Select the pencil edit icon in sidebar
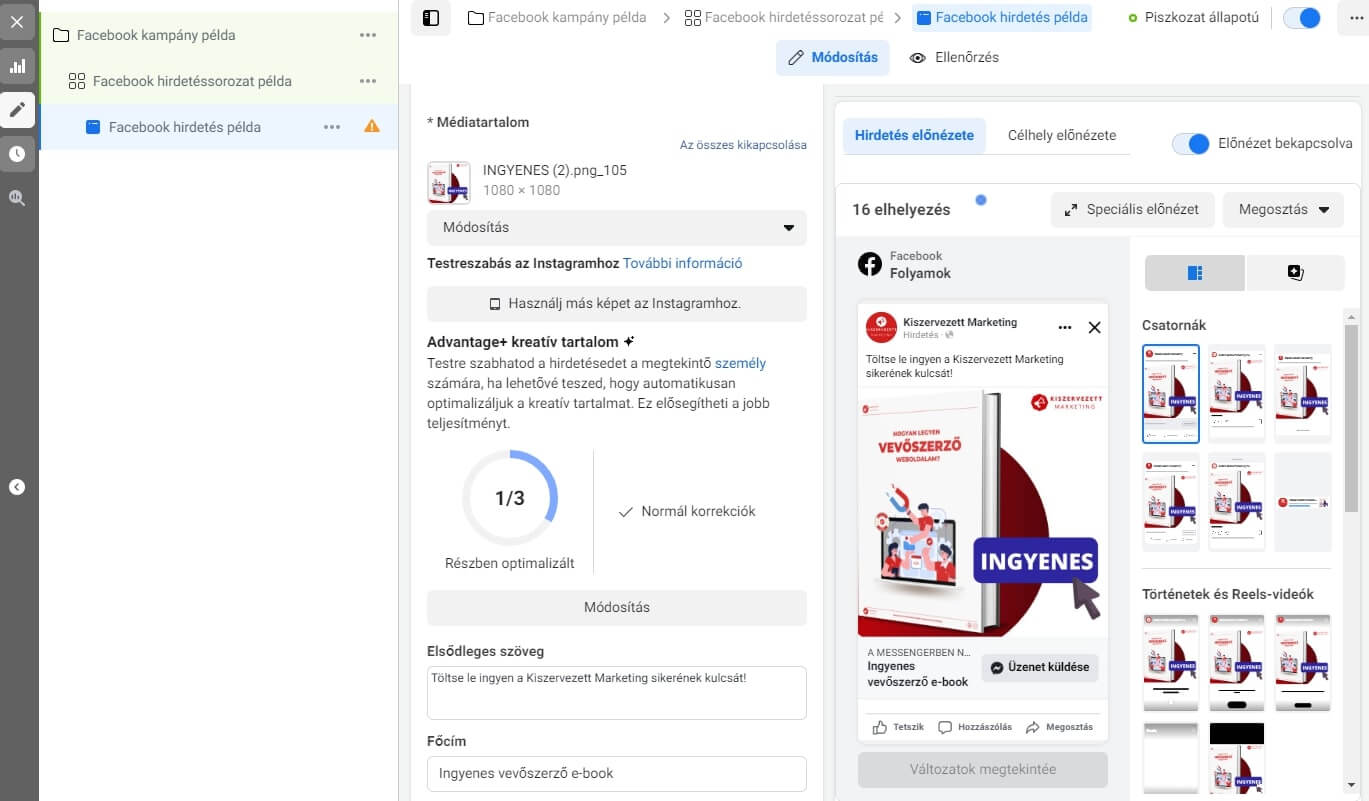This screenshot has height=801, width=1369. click(x=17, y=110)
